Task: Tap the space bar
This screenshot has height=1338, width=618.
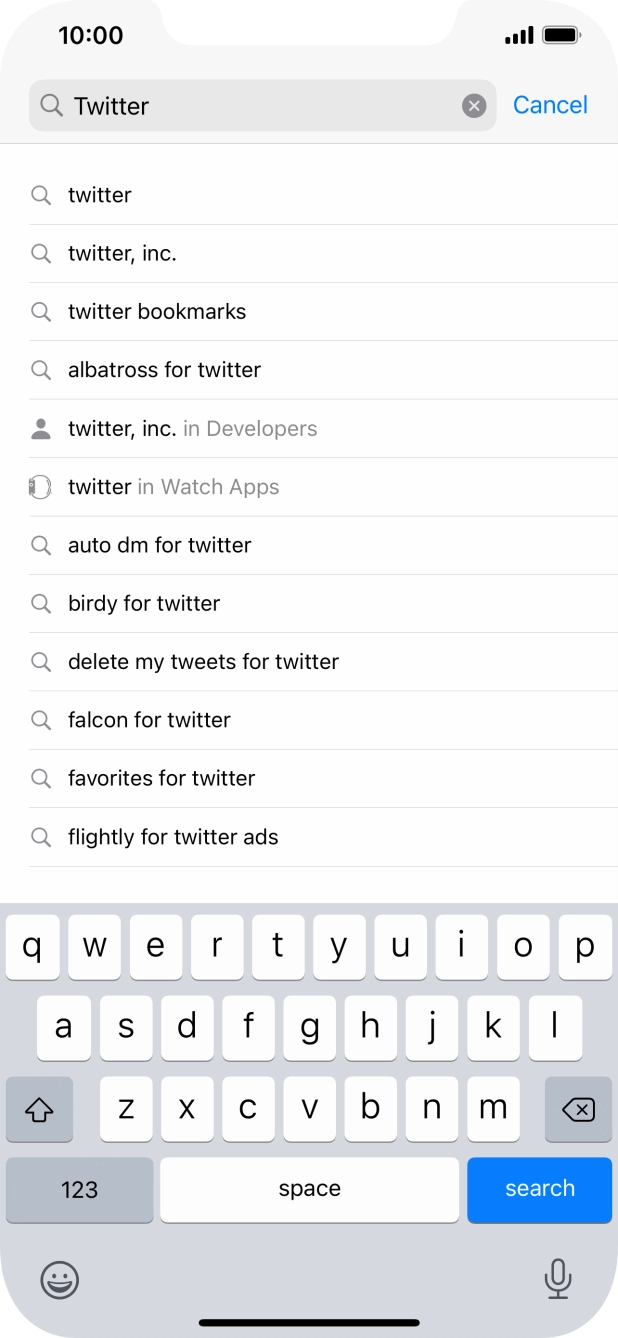Action: pos(309,1189)
